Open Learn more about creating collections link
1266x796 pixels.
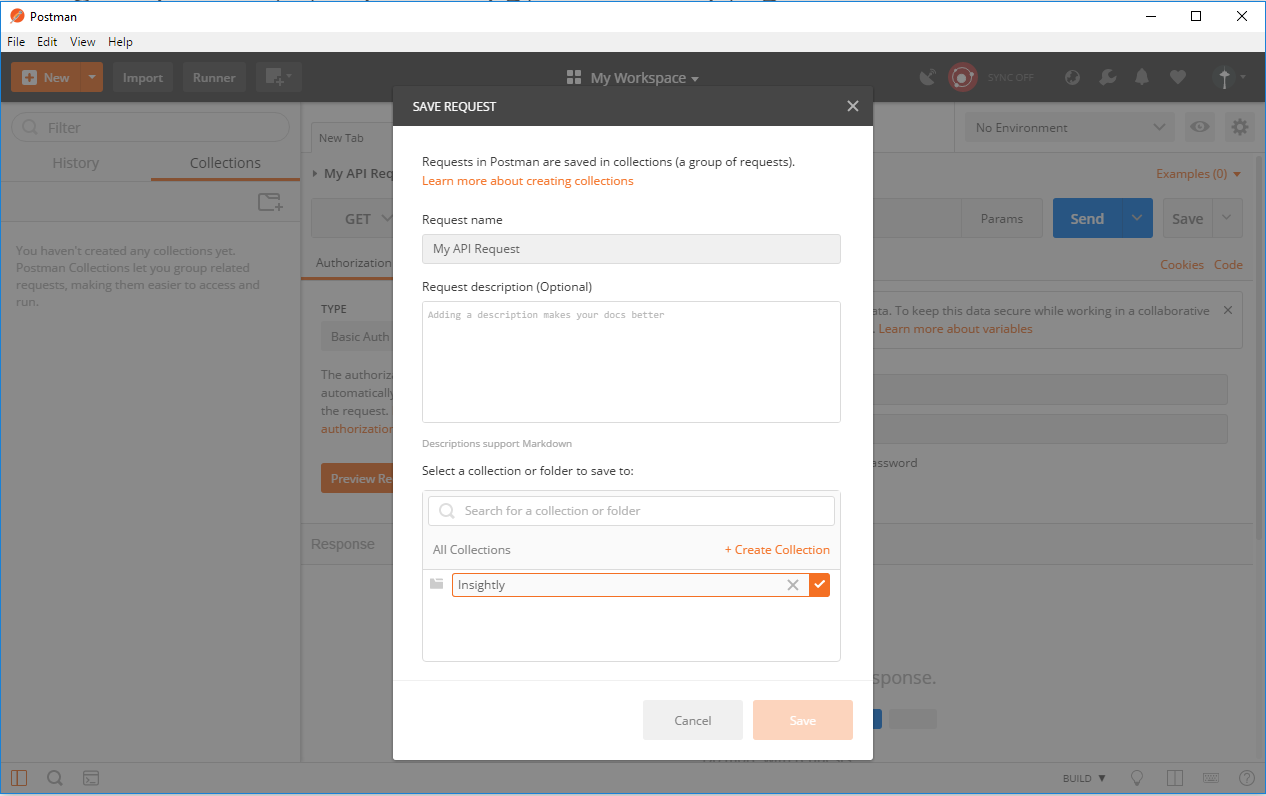click(x=528, y=181)
